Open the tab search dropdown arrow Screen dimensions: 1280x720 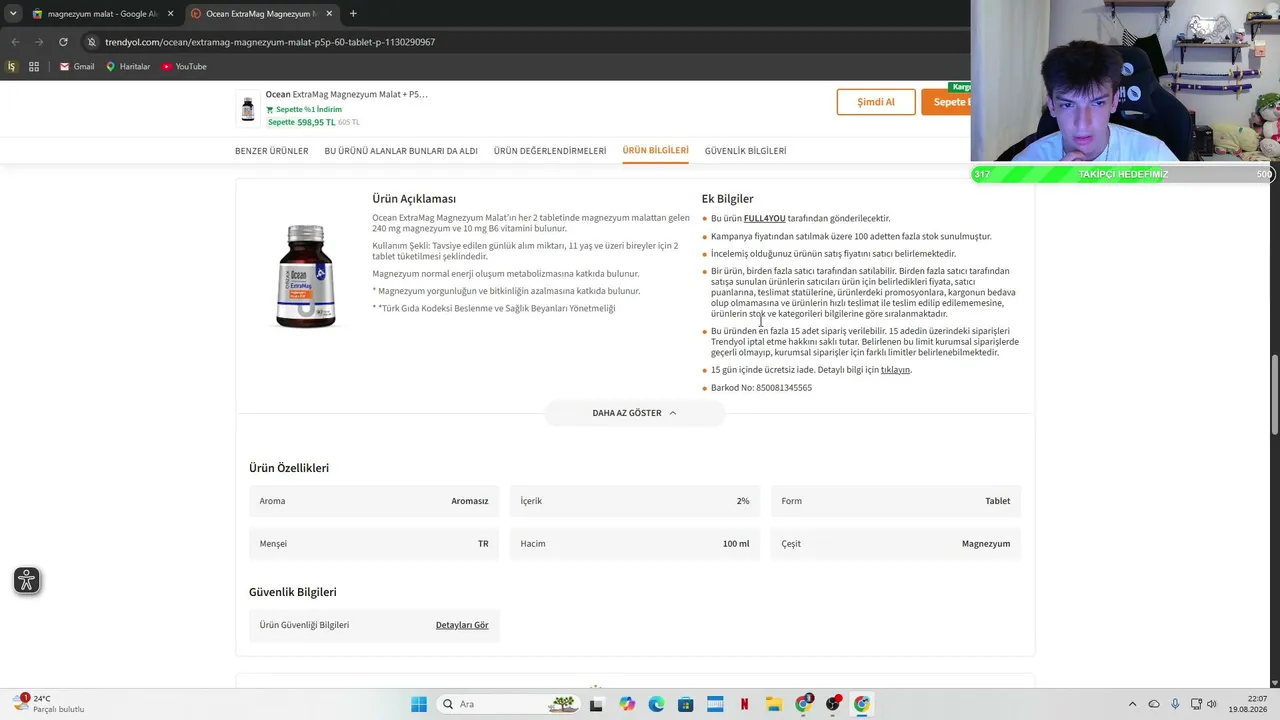point(13,14)
